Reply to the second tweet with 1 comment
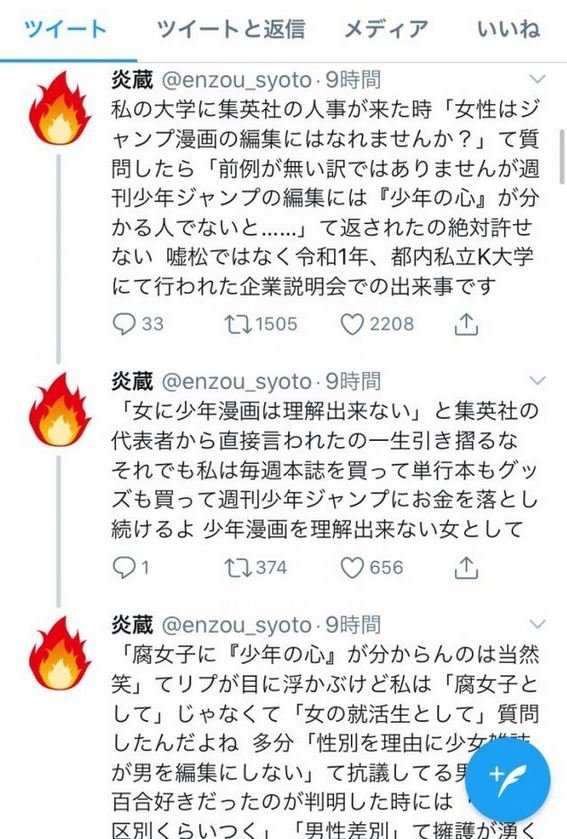567x839 pixels. tap(131, 567)
